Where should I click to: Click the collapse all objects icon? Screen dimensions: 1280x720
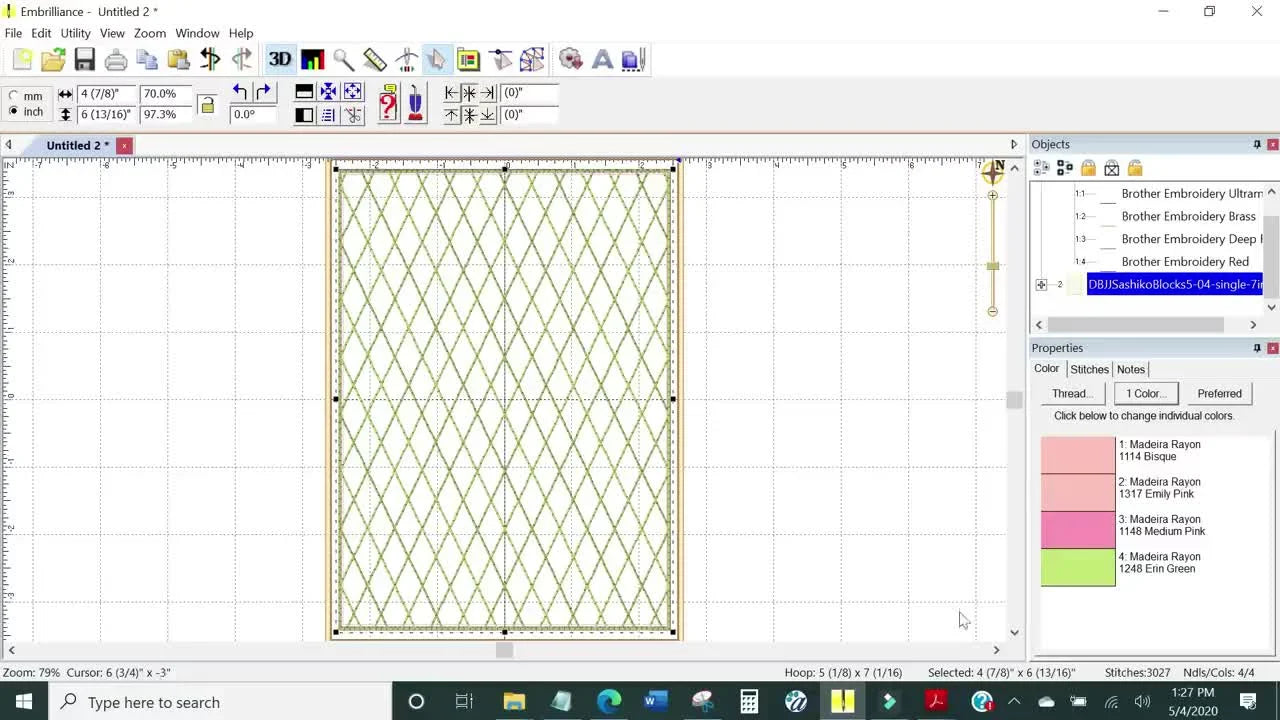1065,168
